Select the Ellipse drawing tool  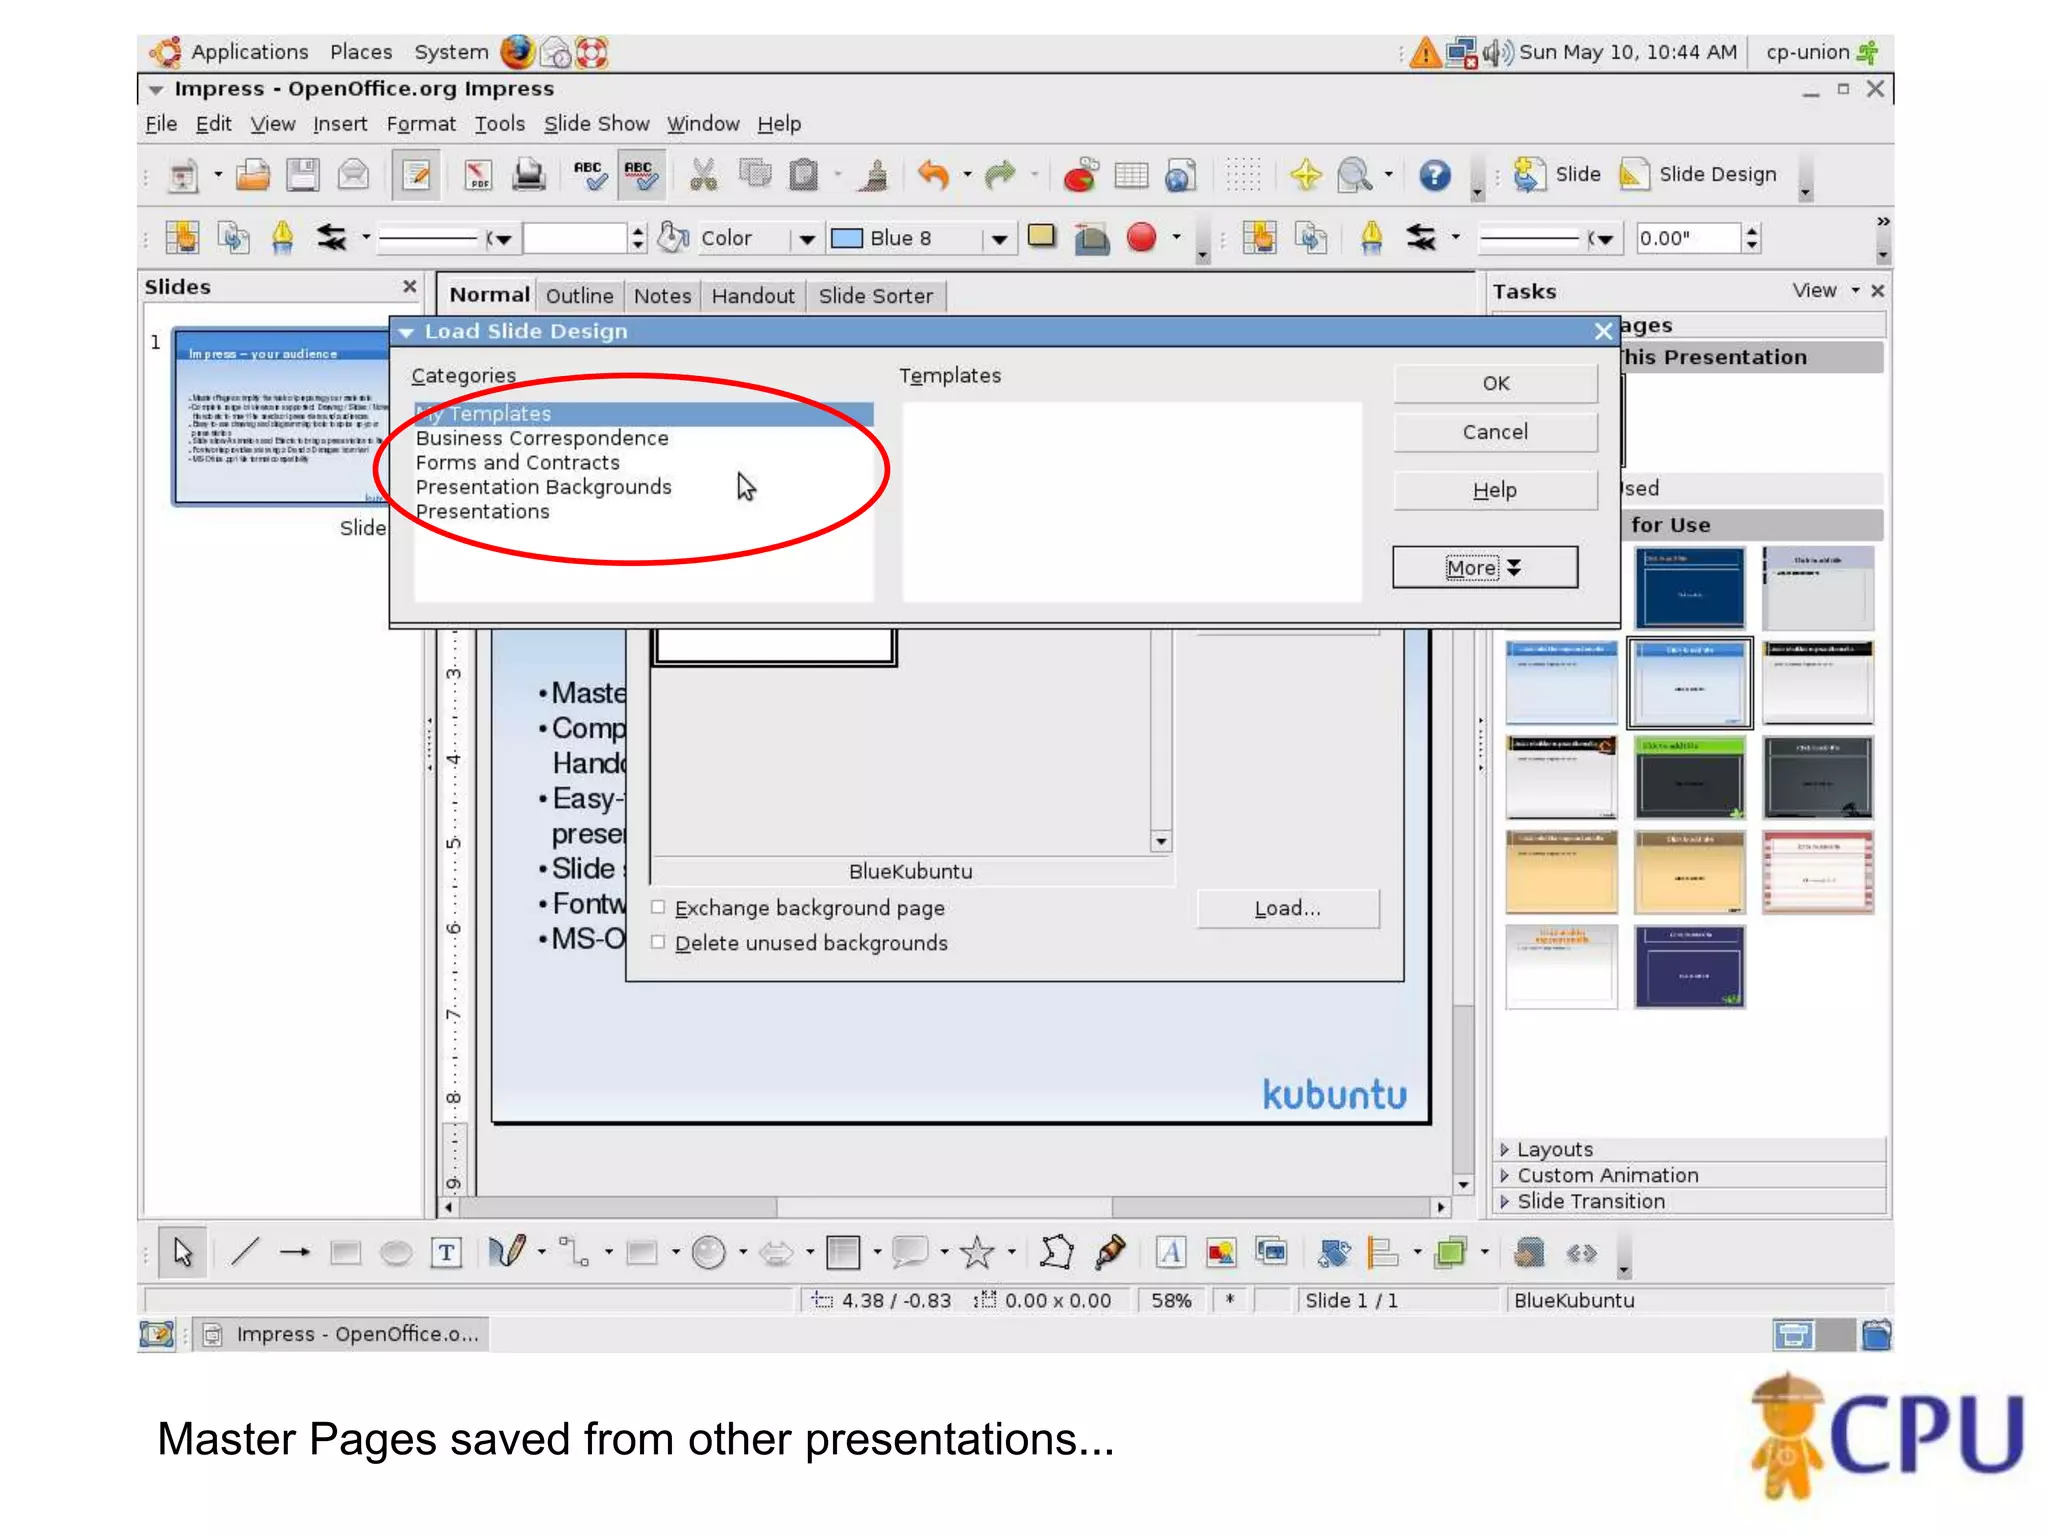tap(396, 1252)
